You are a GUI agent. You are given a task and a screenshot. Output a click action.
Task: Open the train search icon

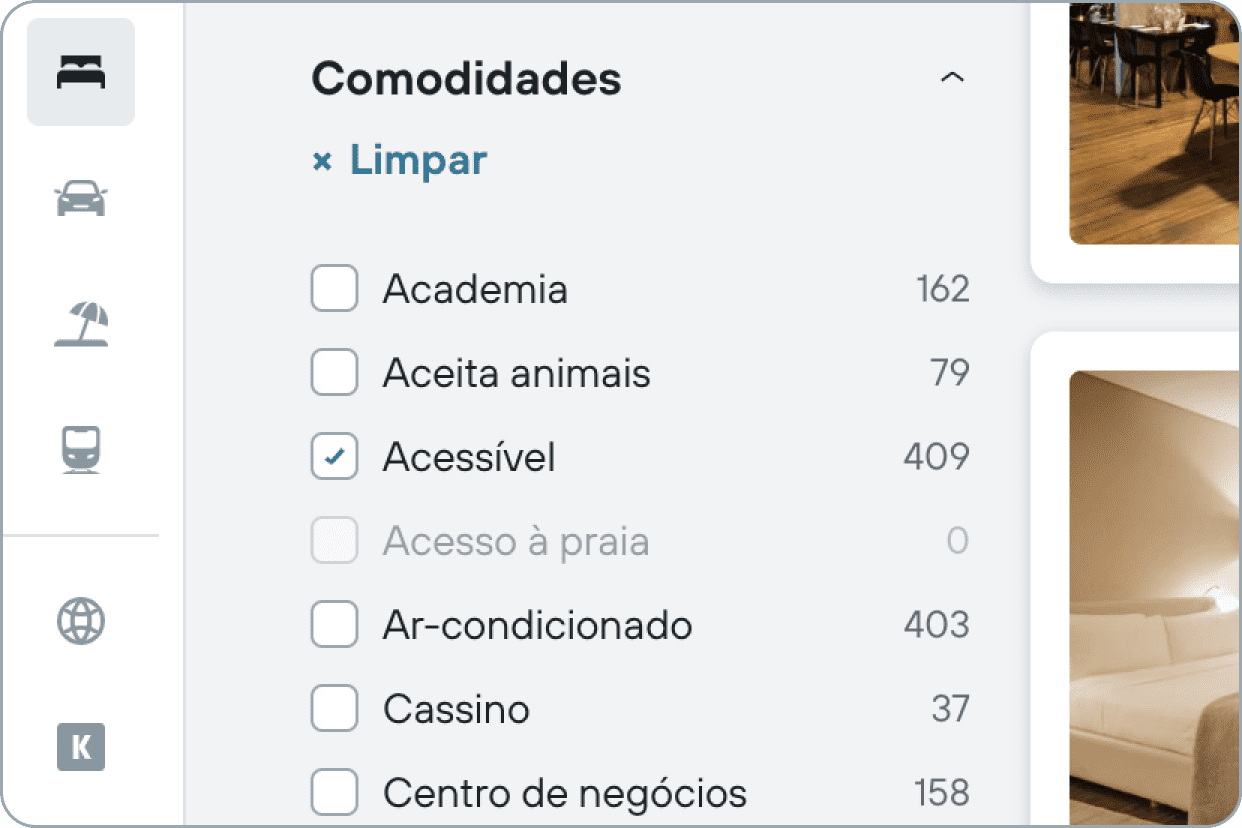(81, 449)
